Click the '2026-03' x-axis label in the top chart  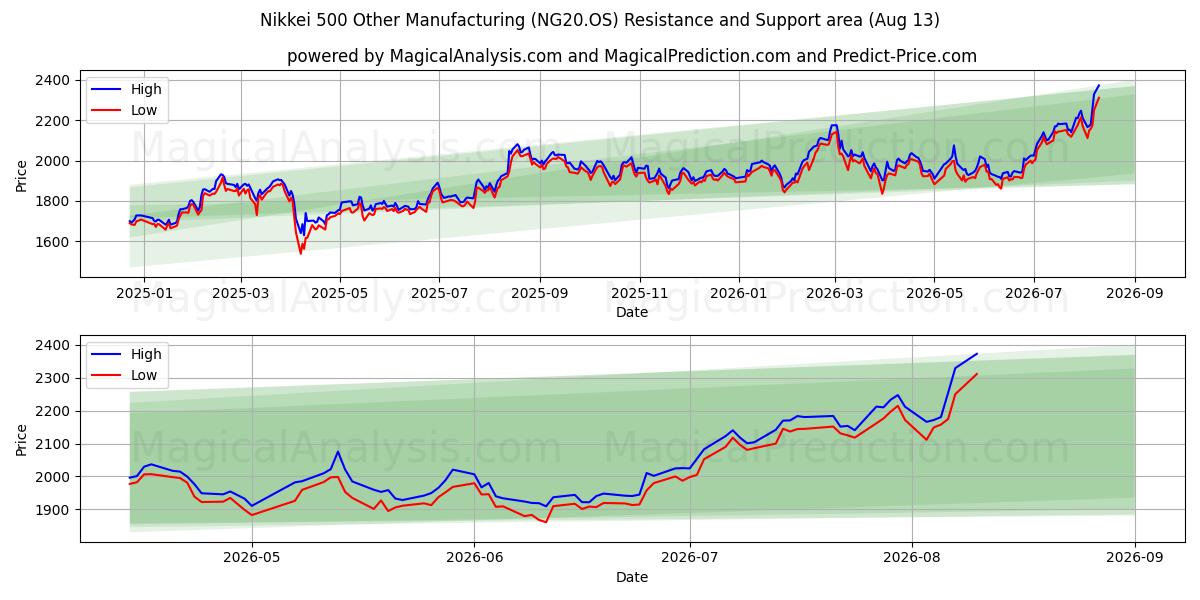tap(835, 293)
